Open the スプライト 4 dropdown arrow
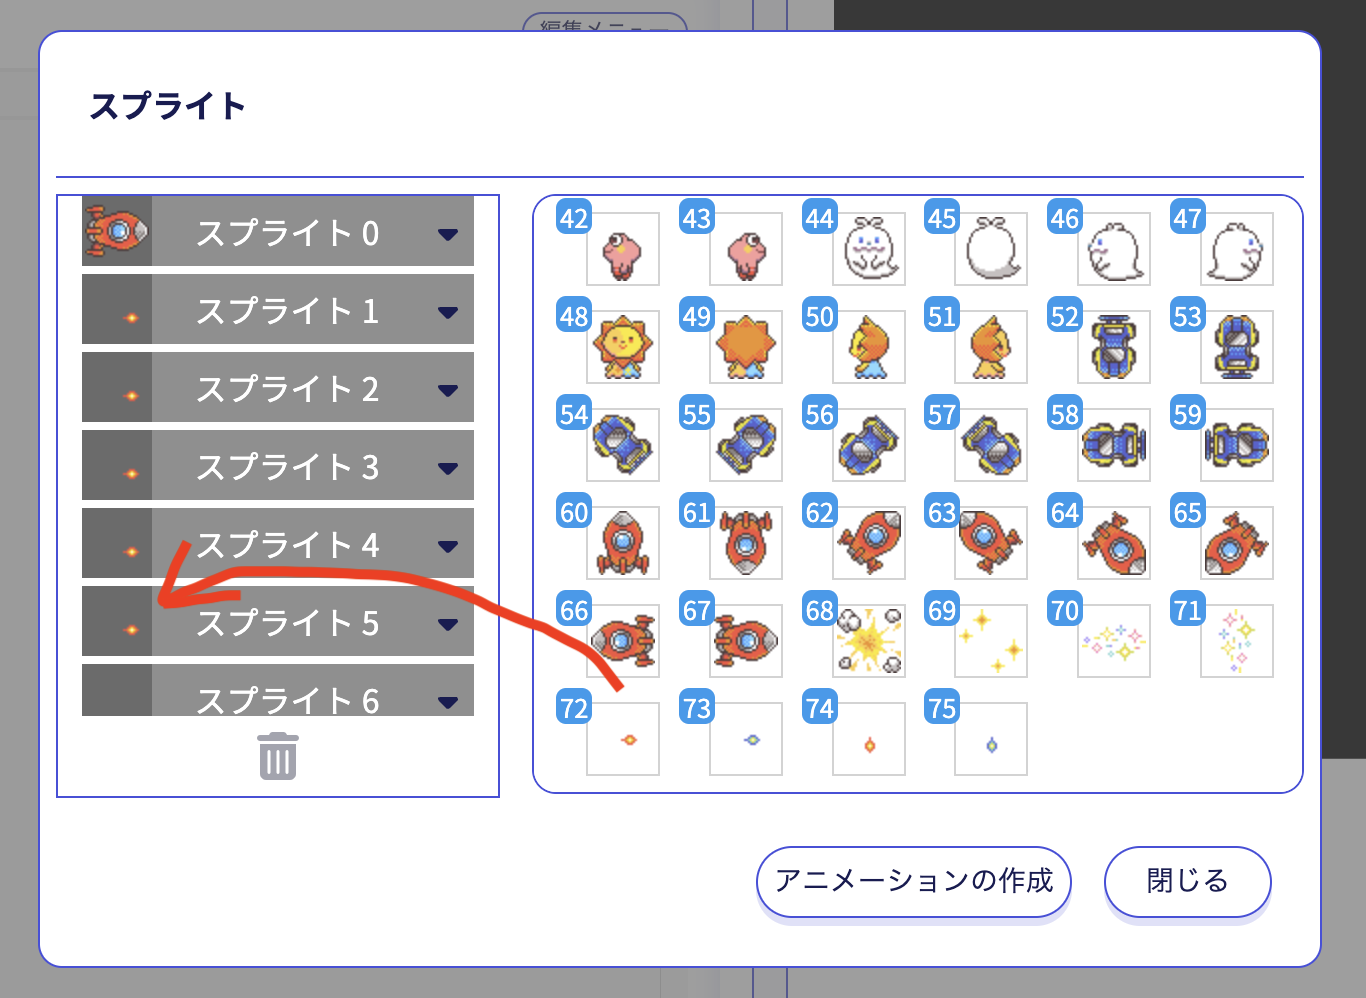Viewport: 1366px width, 998px height. (448, 546)
